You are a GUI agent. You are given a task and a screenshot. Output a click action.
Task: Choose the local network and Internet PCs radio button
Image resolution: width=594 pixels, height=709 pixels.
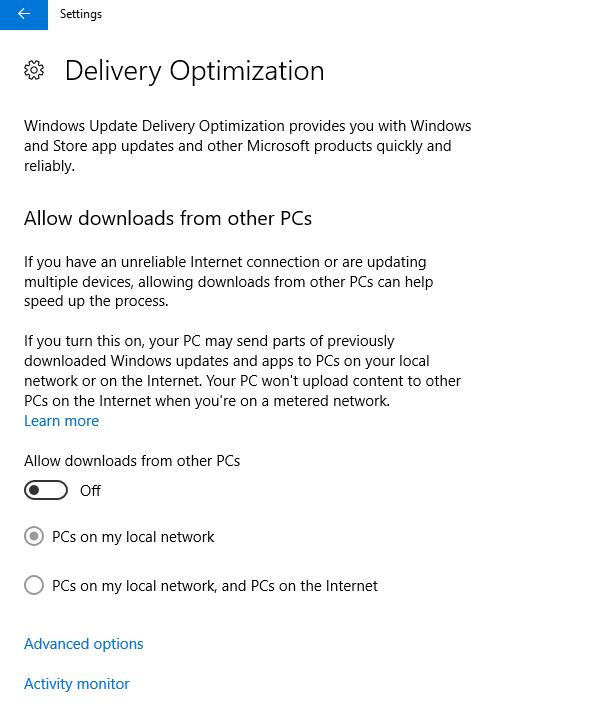tap(34, 585)
